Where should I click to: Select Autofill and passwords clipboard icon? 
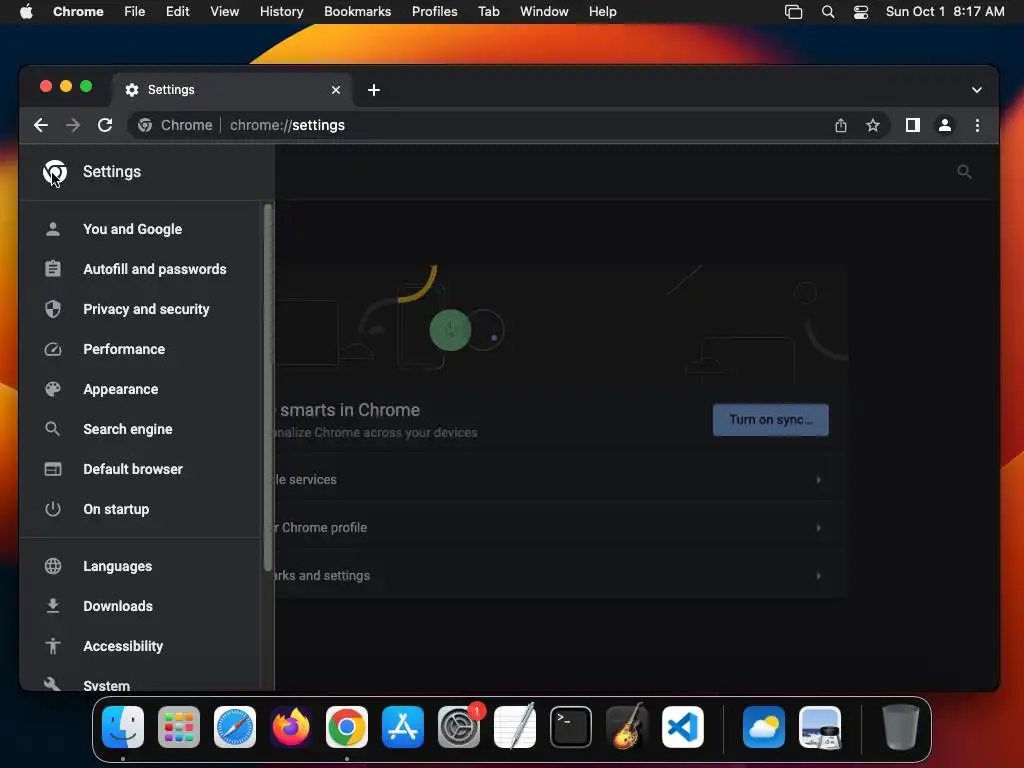[x=53, y=269]
